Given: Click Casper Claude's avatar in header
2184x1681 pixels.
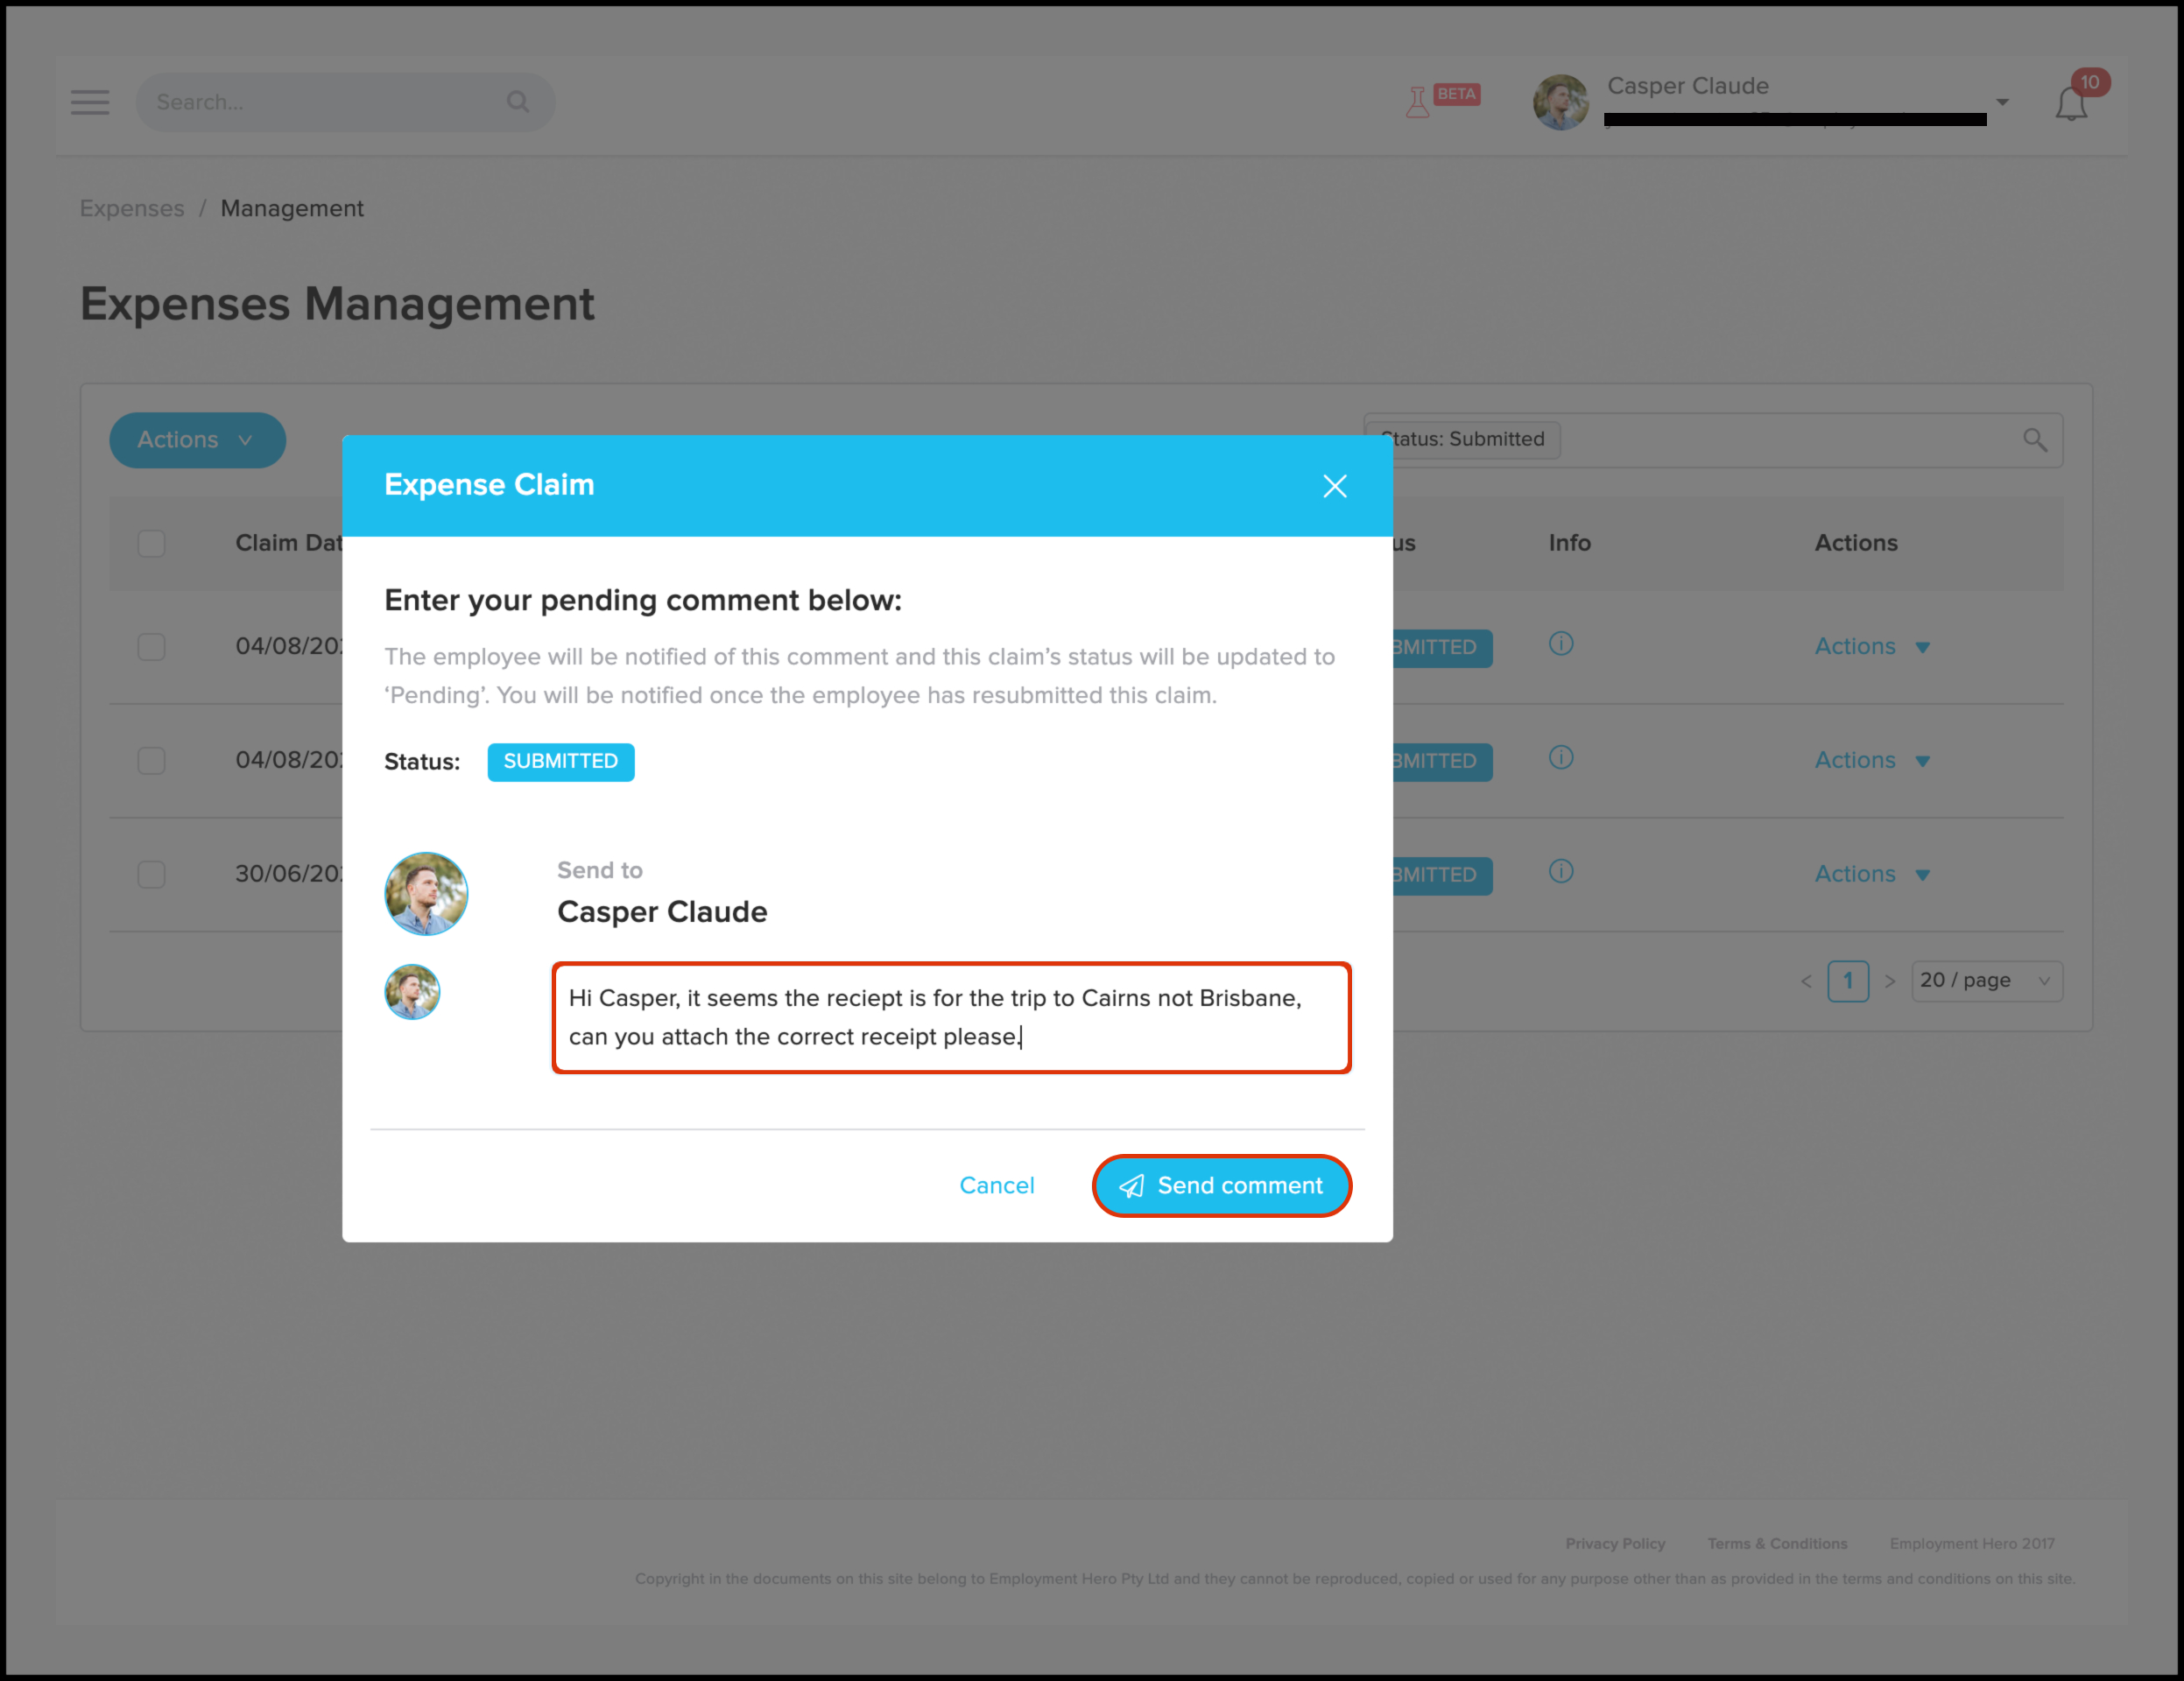Looking at the screenshot, I should pyautogui.click(x=1560, y=102).
